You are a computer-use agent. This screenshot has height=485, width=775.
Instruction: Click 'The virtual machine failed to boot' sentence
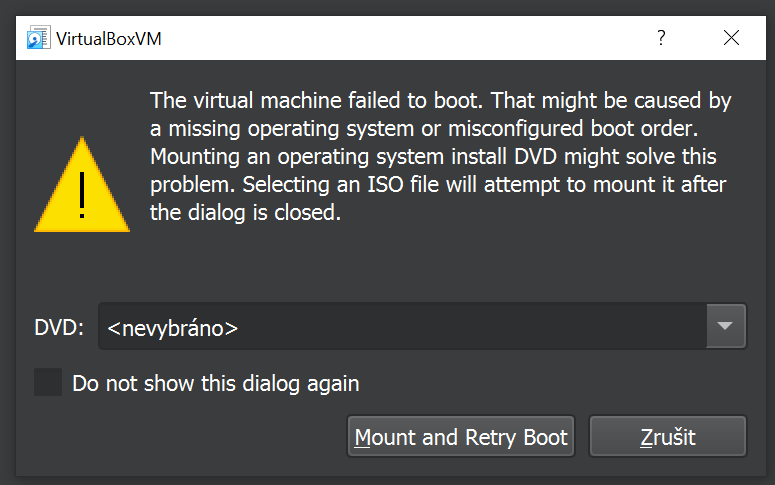(x=316, y=100)
